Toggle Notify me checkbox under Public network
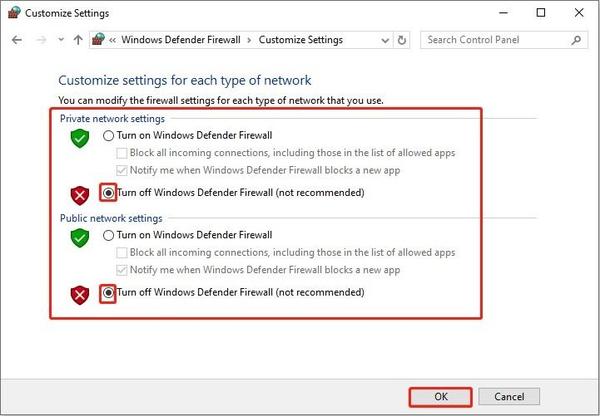600x416 pixels. coord(122,271)
